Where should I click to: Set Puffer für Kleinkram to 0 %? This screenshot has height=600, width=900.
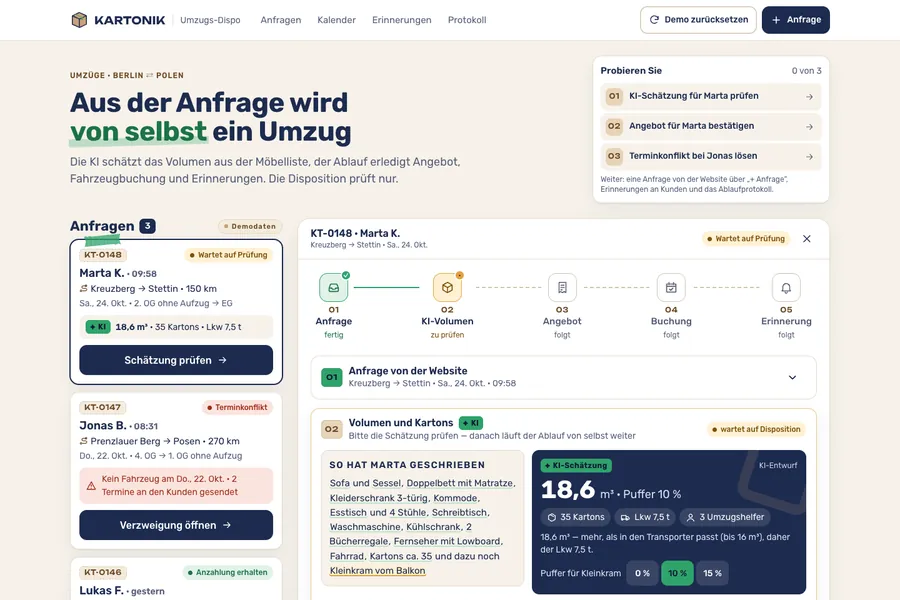pyautogui.click(x=642, y=573)
